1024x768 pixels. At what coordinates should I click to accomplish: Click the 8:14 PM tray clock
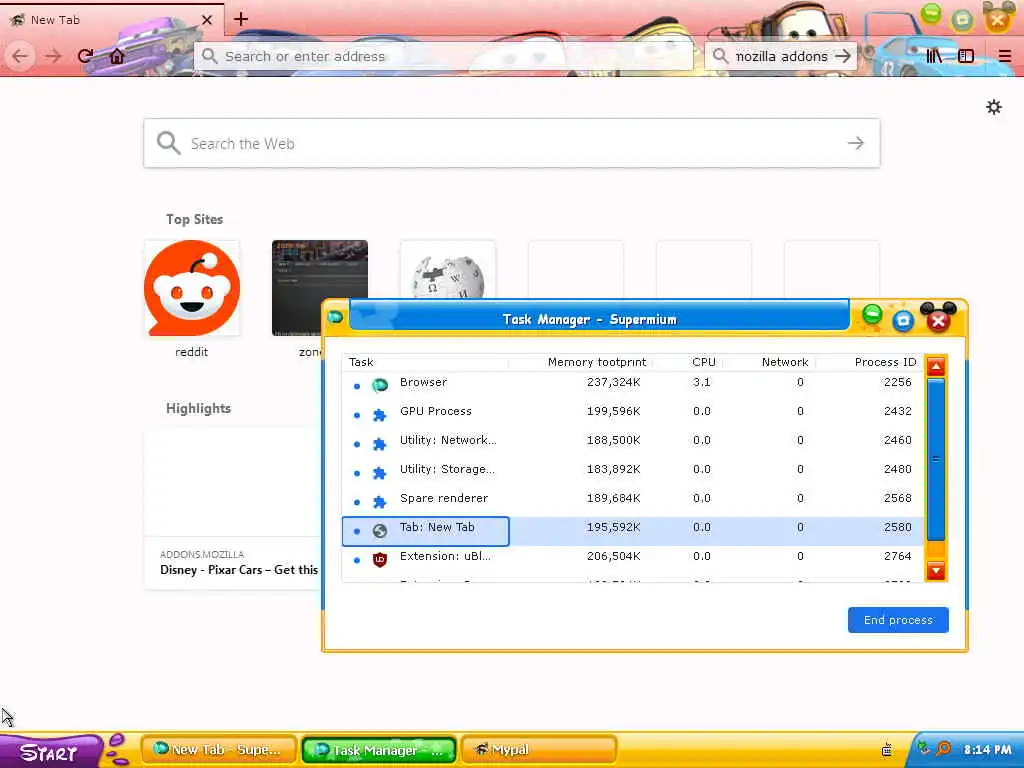pyautogui.click(x=987, y=750)
